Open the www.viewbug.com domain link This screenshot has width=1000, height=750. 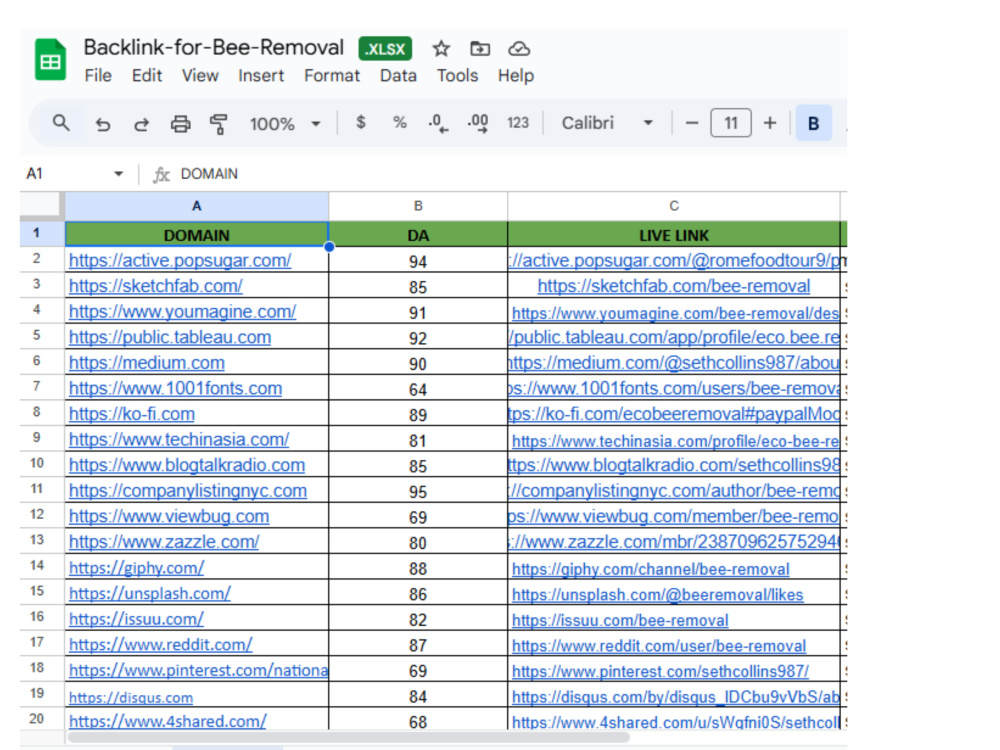click(169, 515)
